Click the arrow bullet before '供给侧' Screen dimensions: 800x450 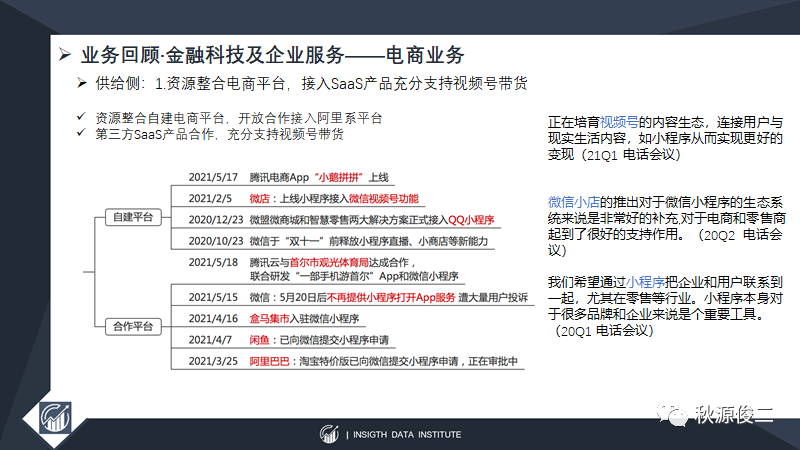(82, 83)
